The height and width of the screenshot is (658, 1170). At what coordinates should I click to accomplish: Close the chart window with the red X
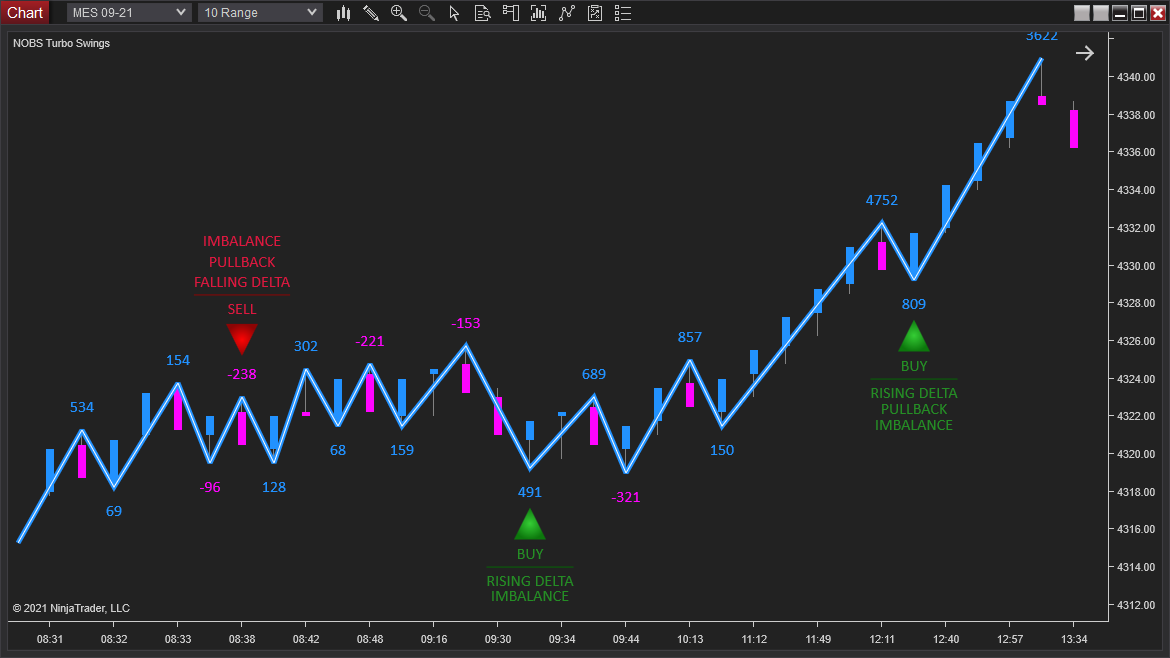[x=1158, y=13]
